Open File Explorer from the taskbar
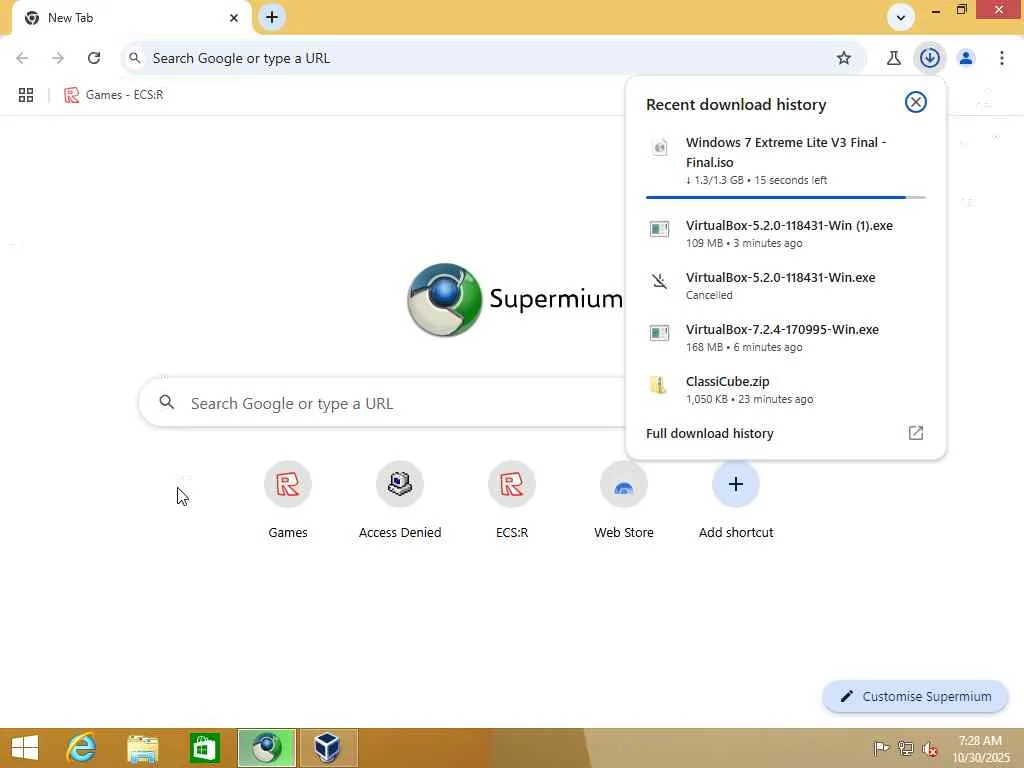This screenshot has height=768, width=1024. [142, 748]
